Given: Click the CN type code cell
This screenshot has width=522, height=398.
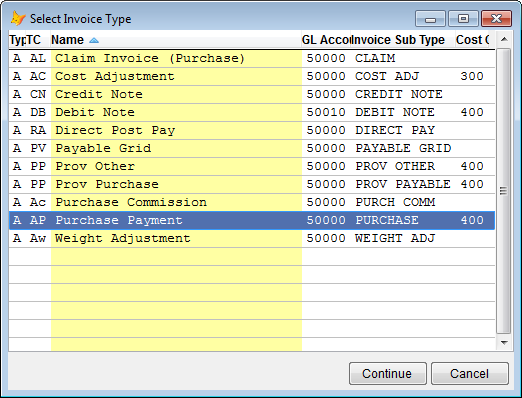Looking at the screenshot, I should click(38, 95).
